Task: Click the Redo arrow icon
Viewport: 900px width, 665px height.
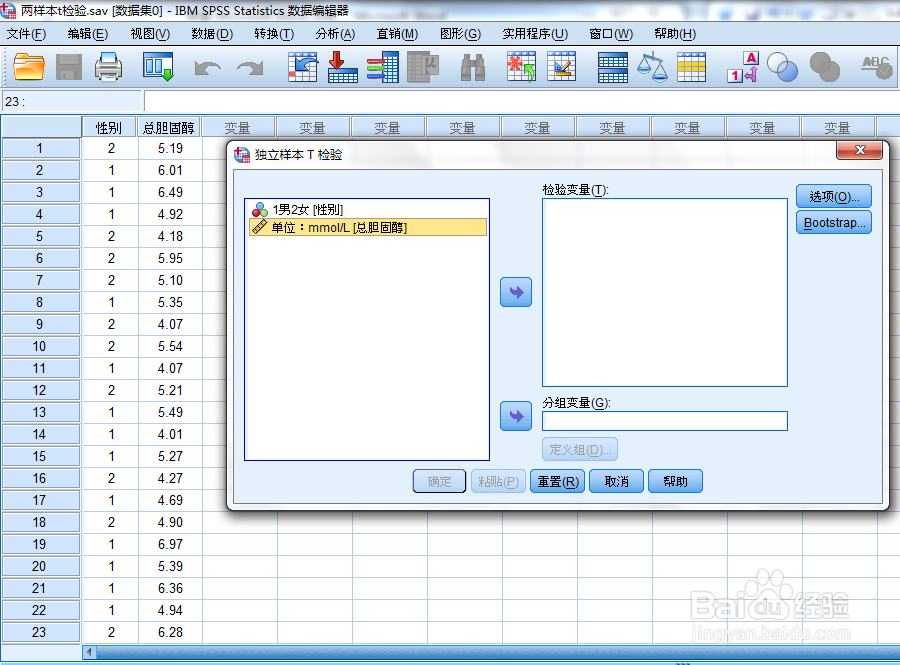Action: point(250,68)
